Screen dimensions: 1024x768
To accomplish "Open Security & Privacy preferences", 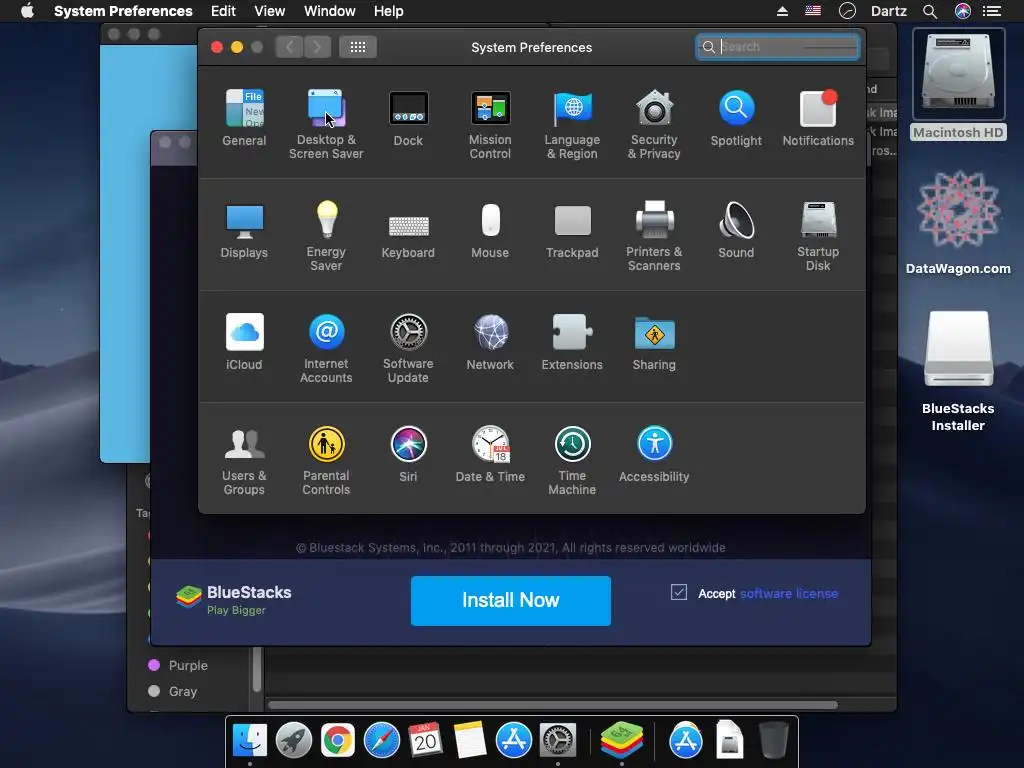I will (x=654, y=124).
